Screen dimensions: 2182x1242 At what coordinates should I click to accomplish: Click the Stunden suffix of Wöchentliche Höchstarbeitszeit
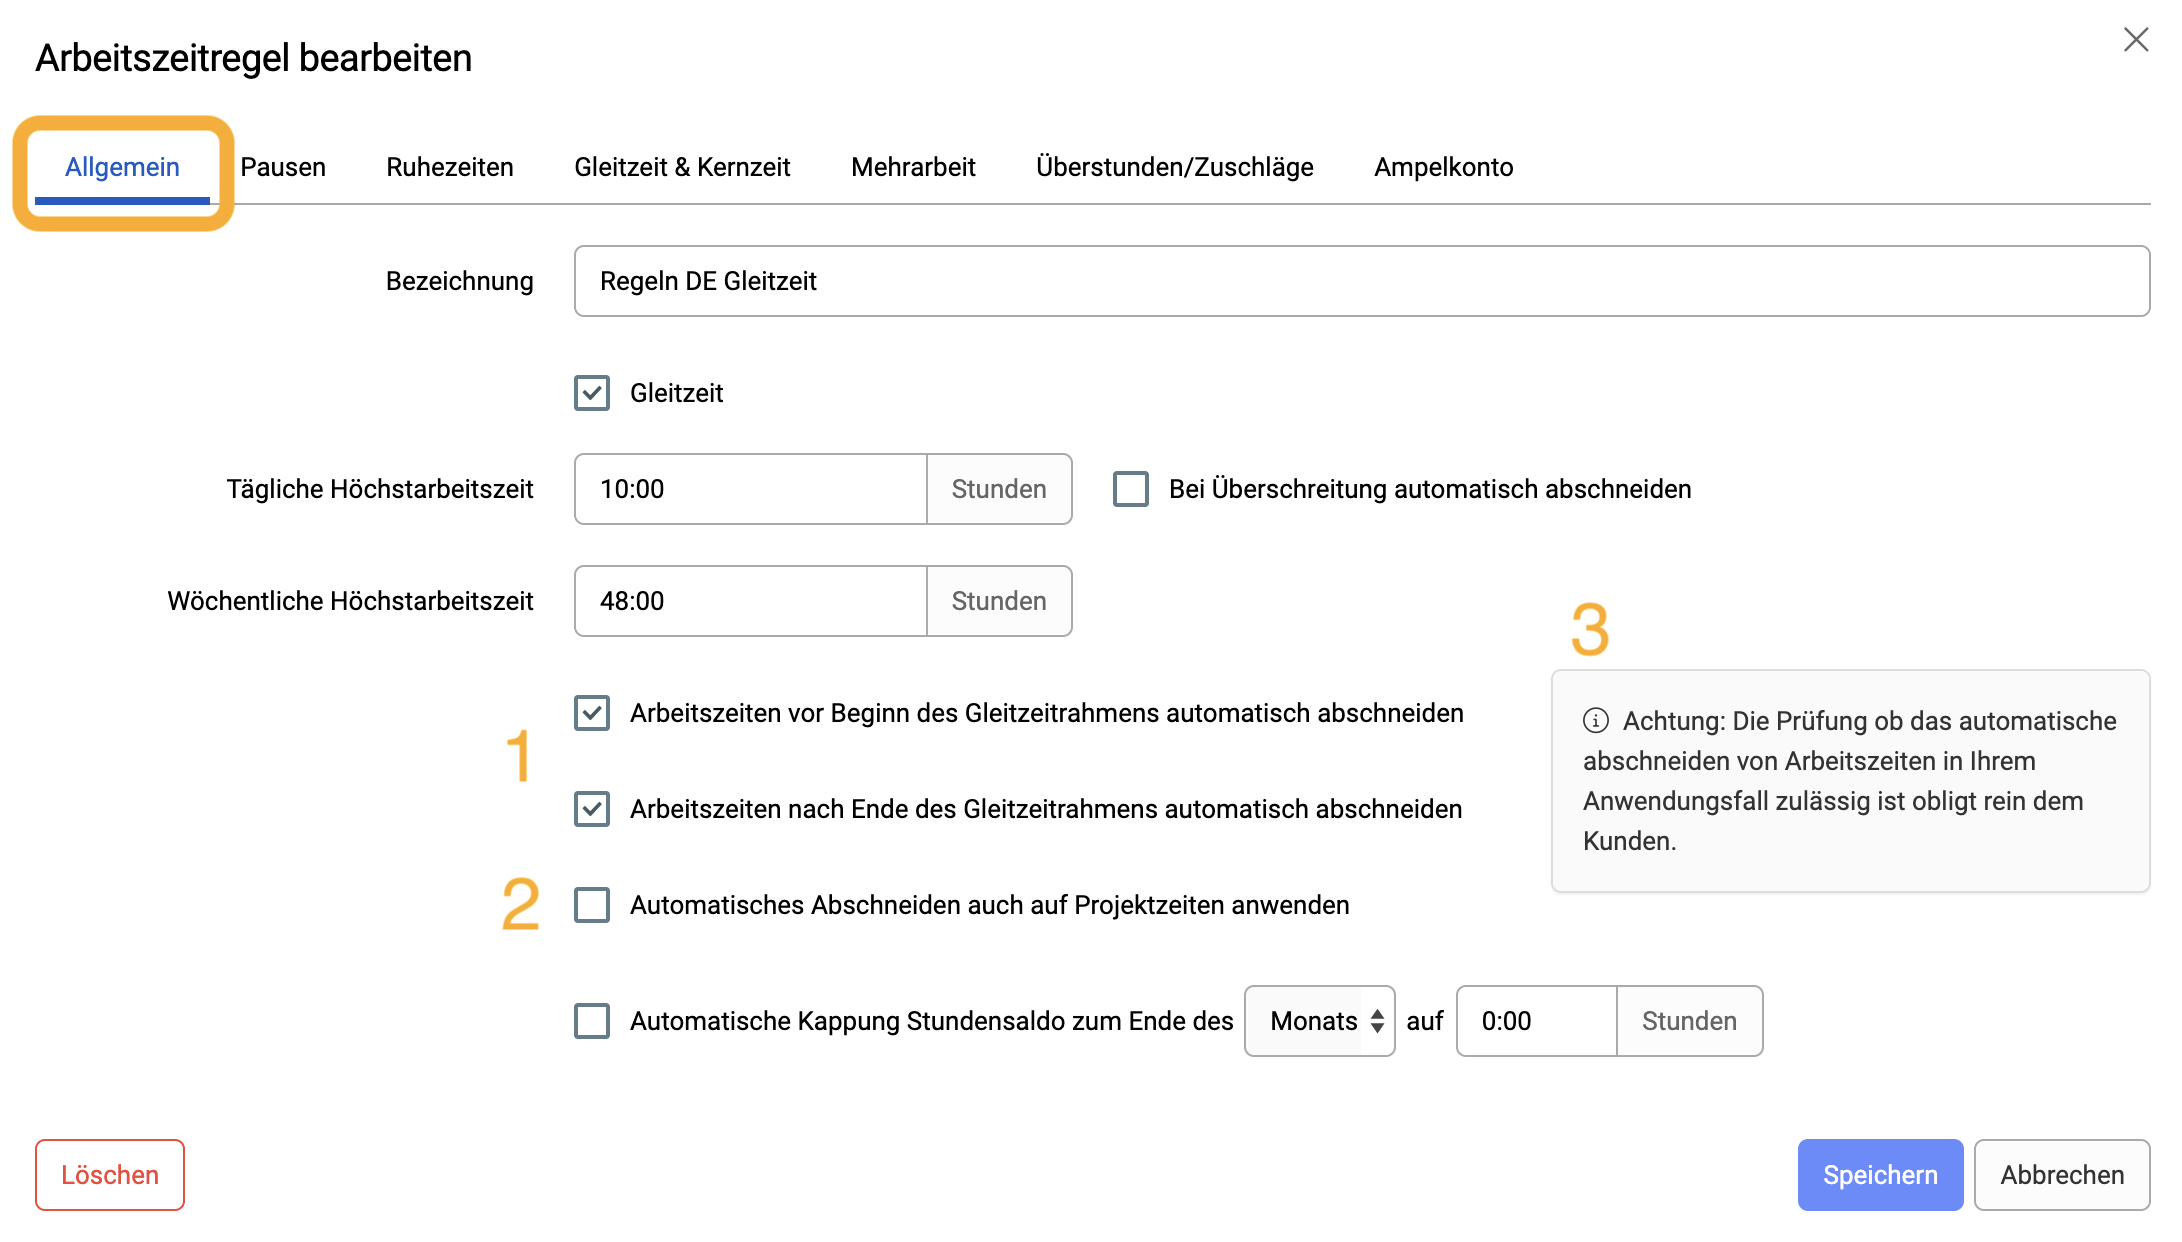click(x=999, y=601)
